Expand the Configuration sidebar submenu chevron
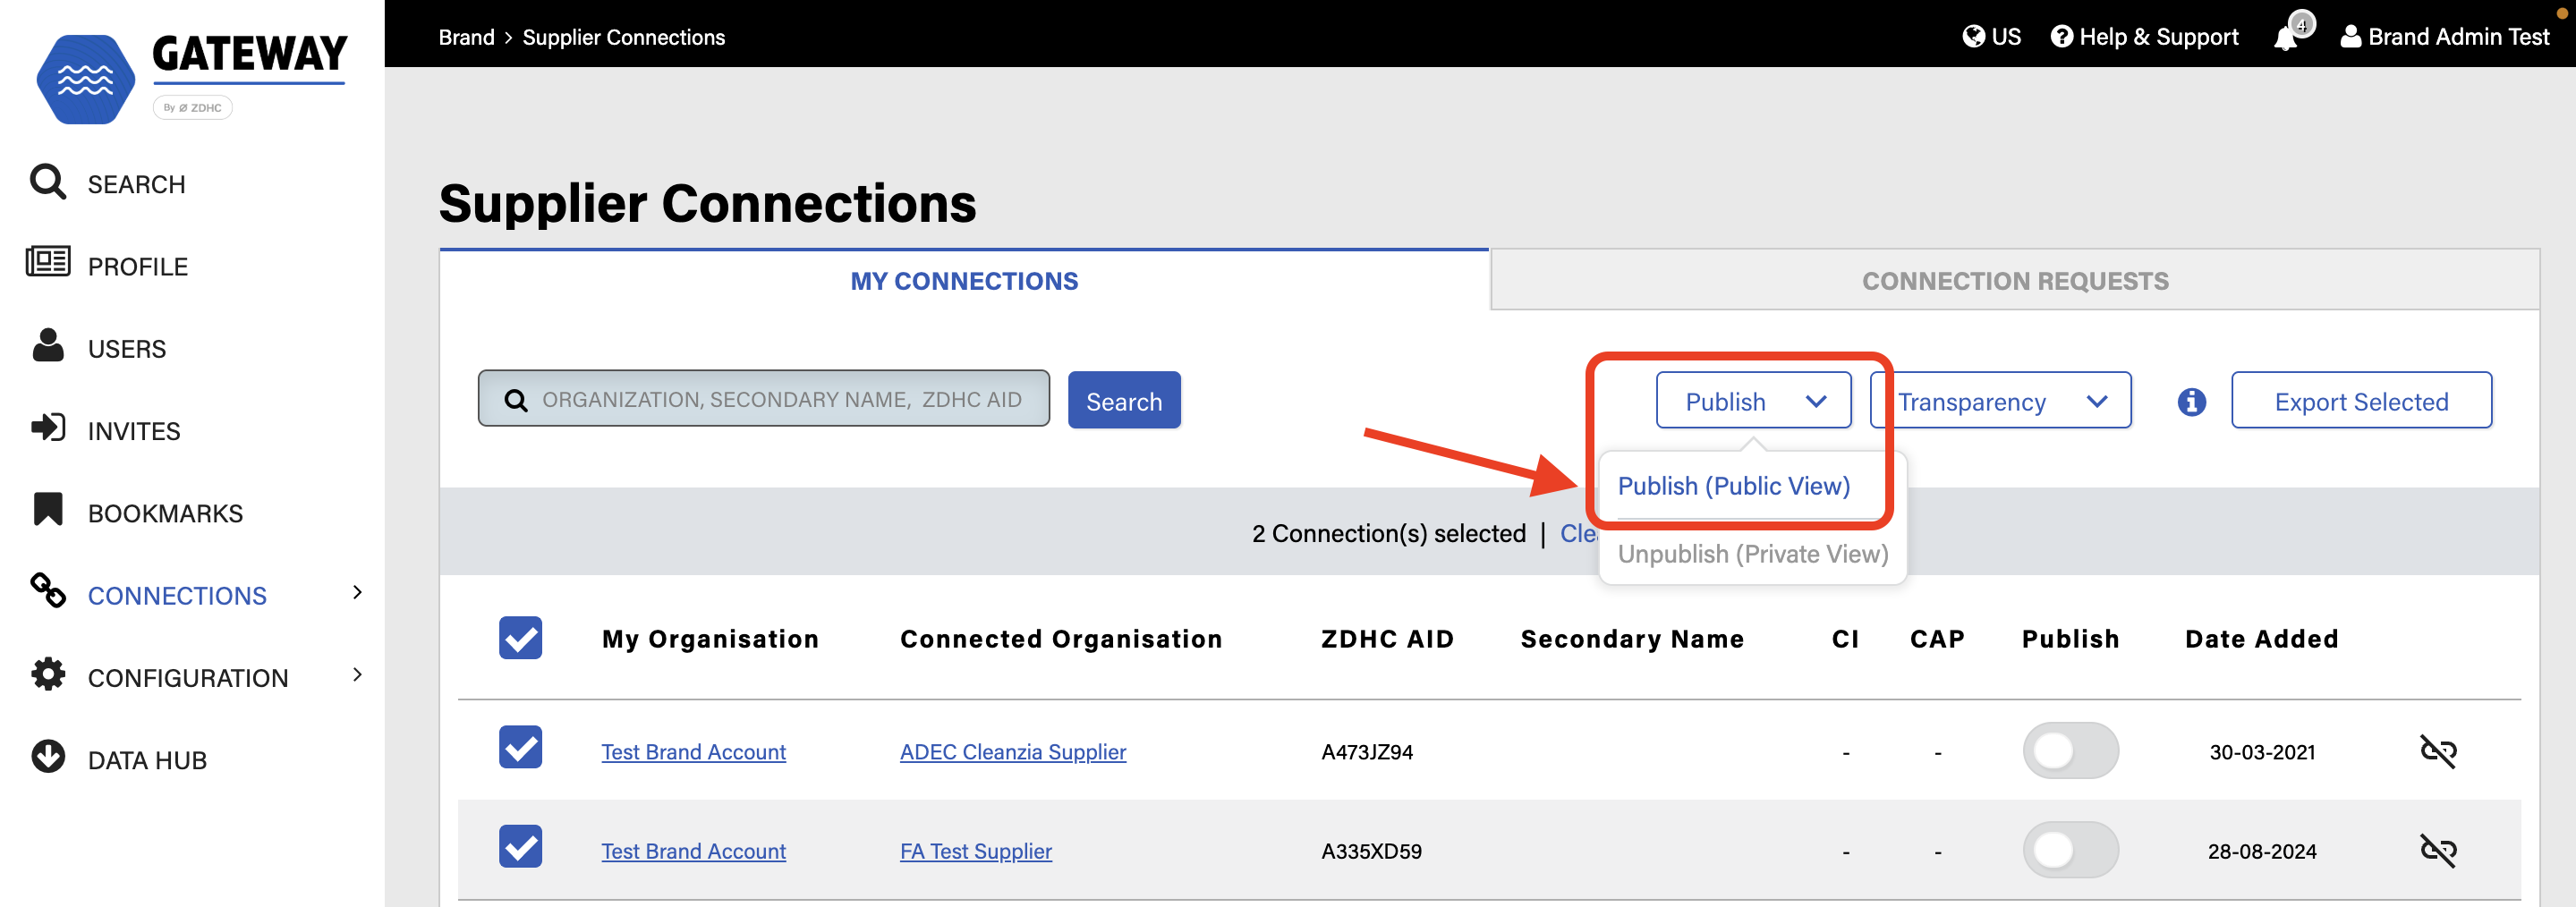The image size is (2576, 907). 358,676
